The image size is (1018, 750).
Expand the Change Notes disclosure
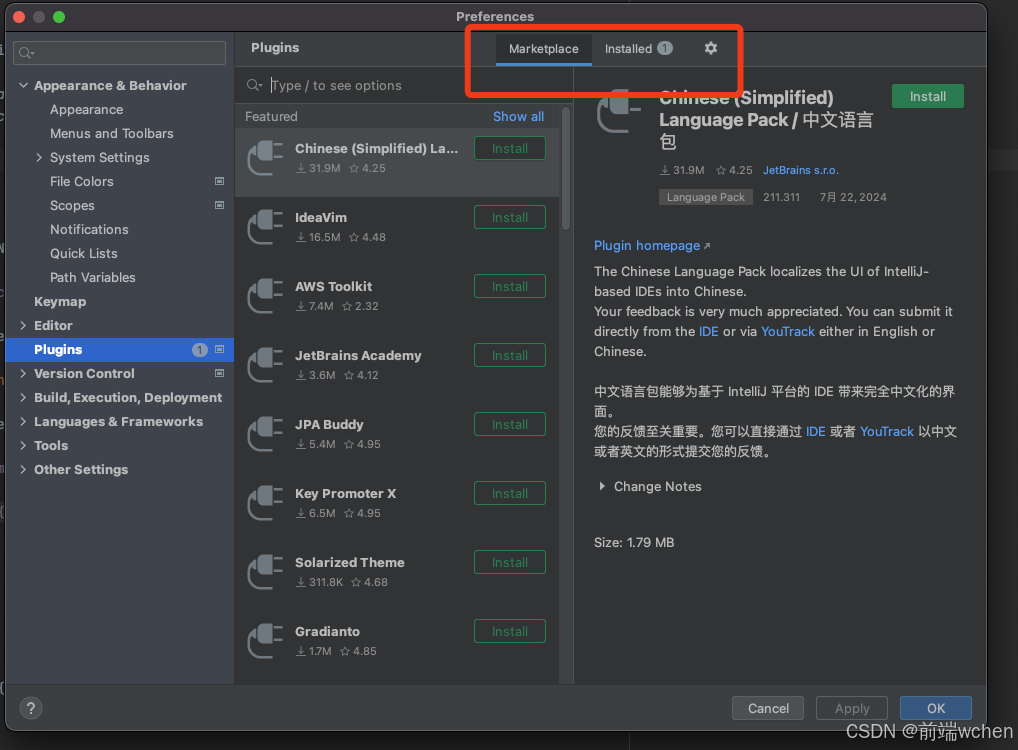[602, 486]
